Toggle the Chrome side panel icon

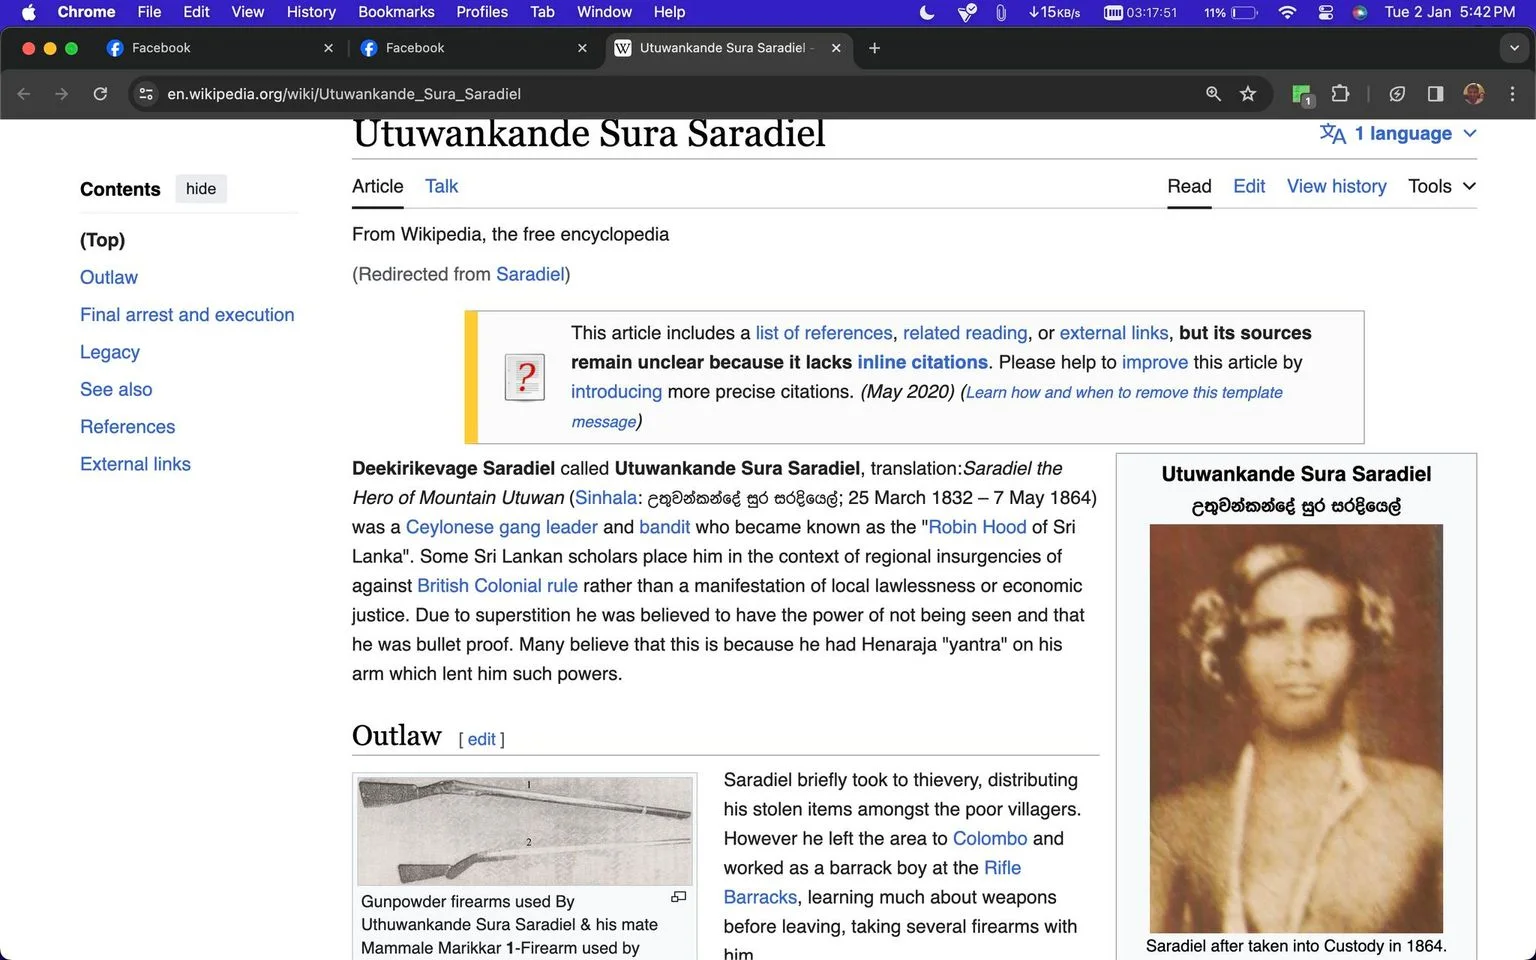[1435, 94]
